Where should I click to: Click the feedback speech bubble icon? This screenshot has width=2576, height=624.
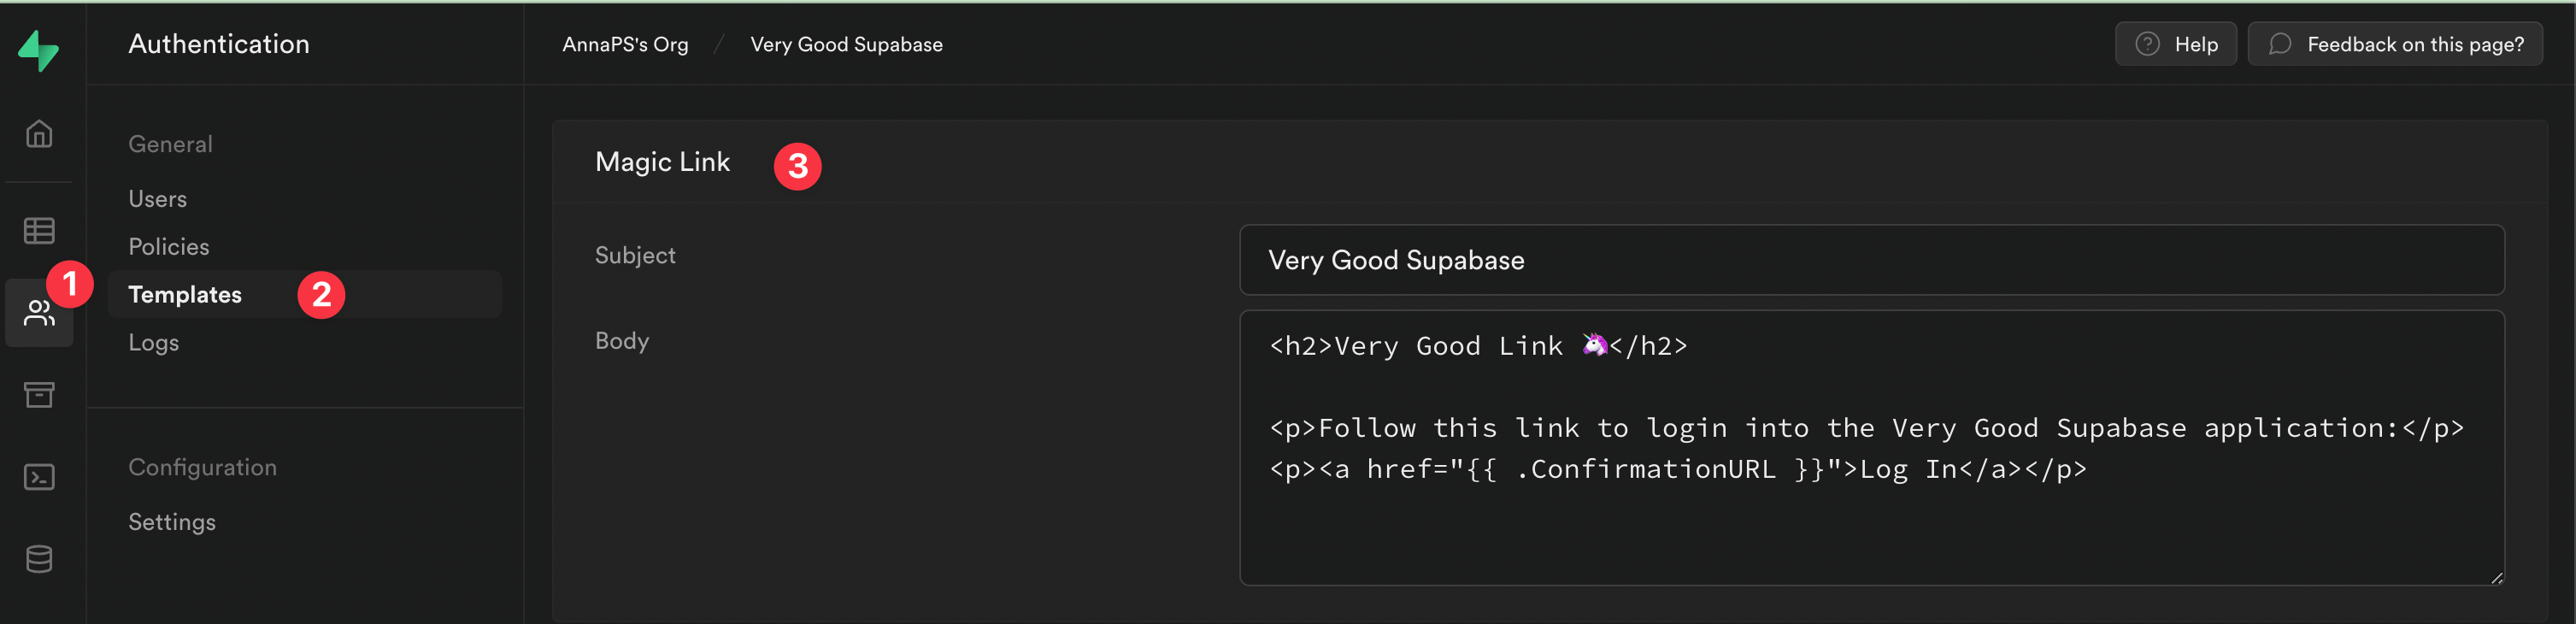2280,44
